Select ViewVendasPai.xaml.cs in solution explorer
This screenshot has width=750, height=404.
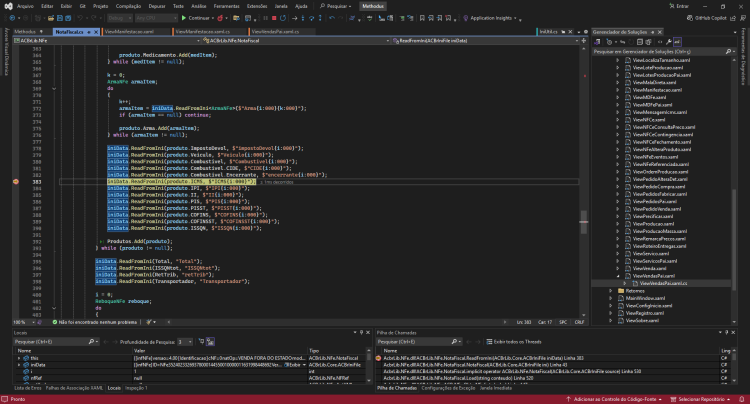point(663,283)
